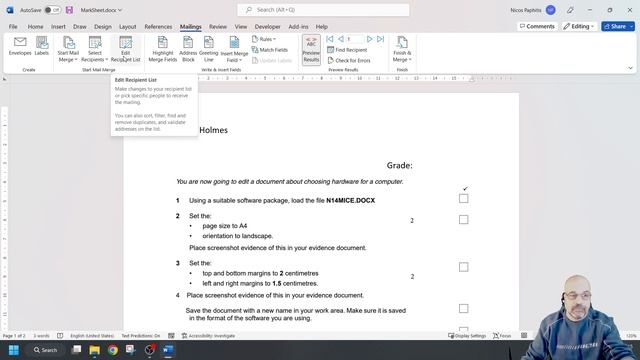Go to last record arrow
The width and height of the screenshot is (640, 360).
(x=380, y=39)
